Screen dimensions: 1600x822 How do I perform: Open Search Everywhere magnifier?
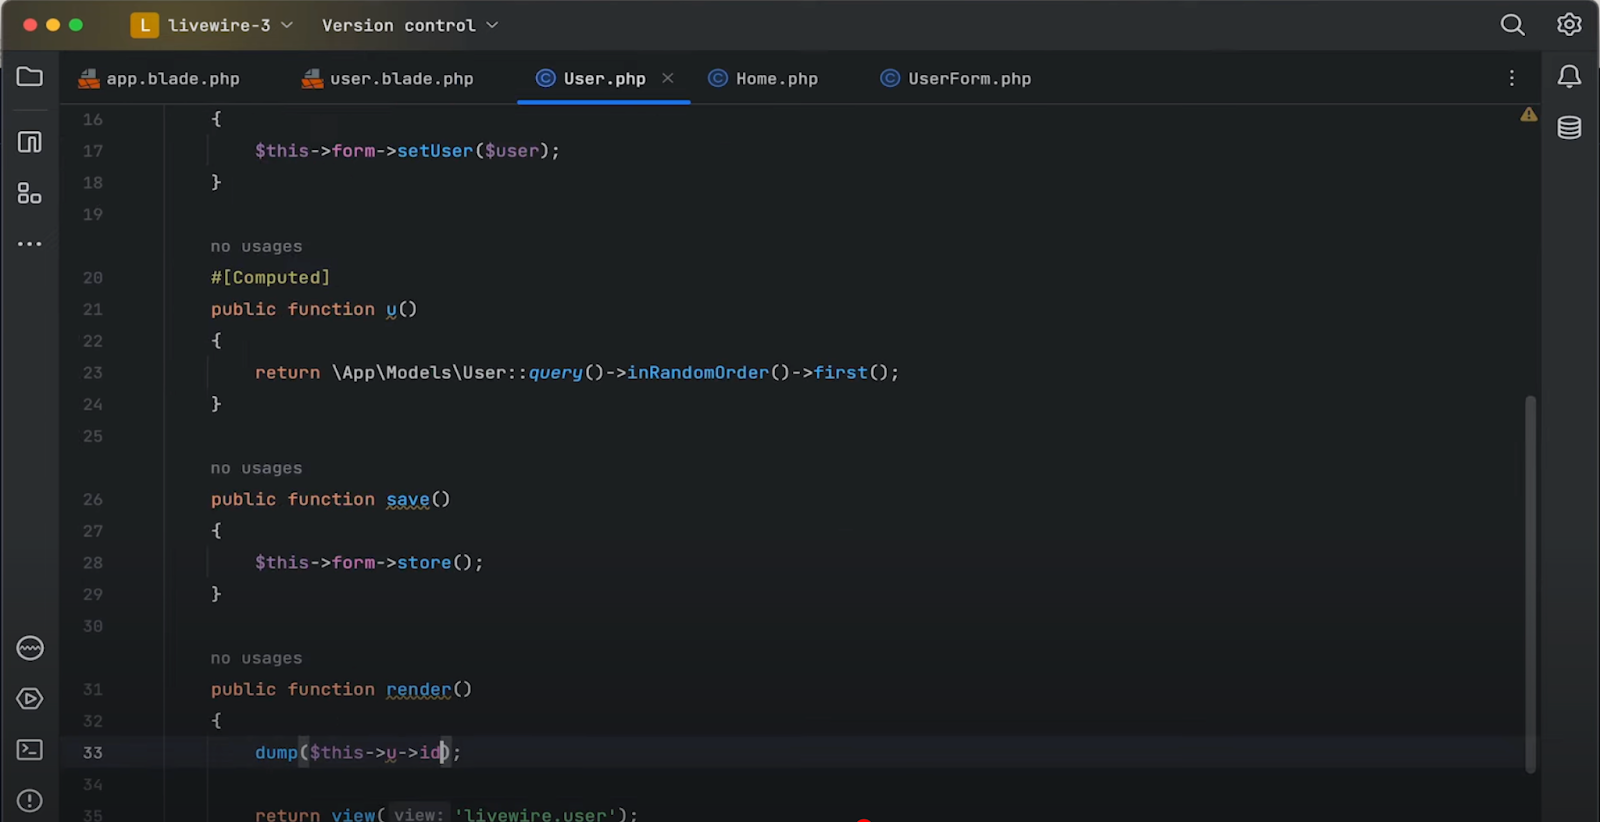[x=1513, y=25]
